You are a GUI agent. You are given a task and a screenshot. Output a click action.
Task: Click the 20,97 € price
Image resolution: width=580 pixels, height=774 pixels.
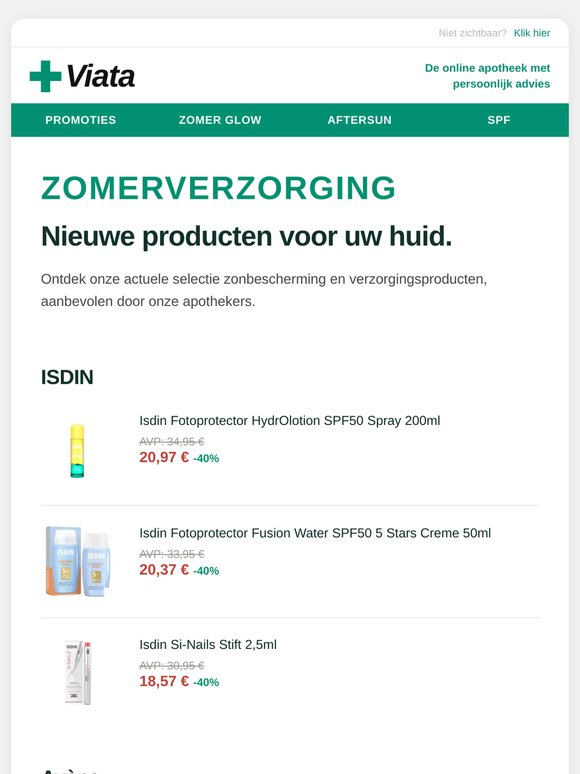(164, 458)
